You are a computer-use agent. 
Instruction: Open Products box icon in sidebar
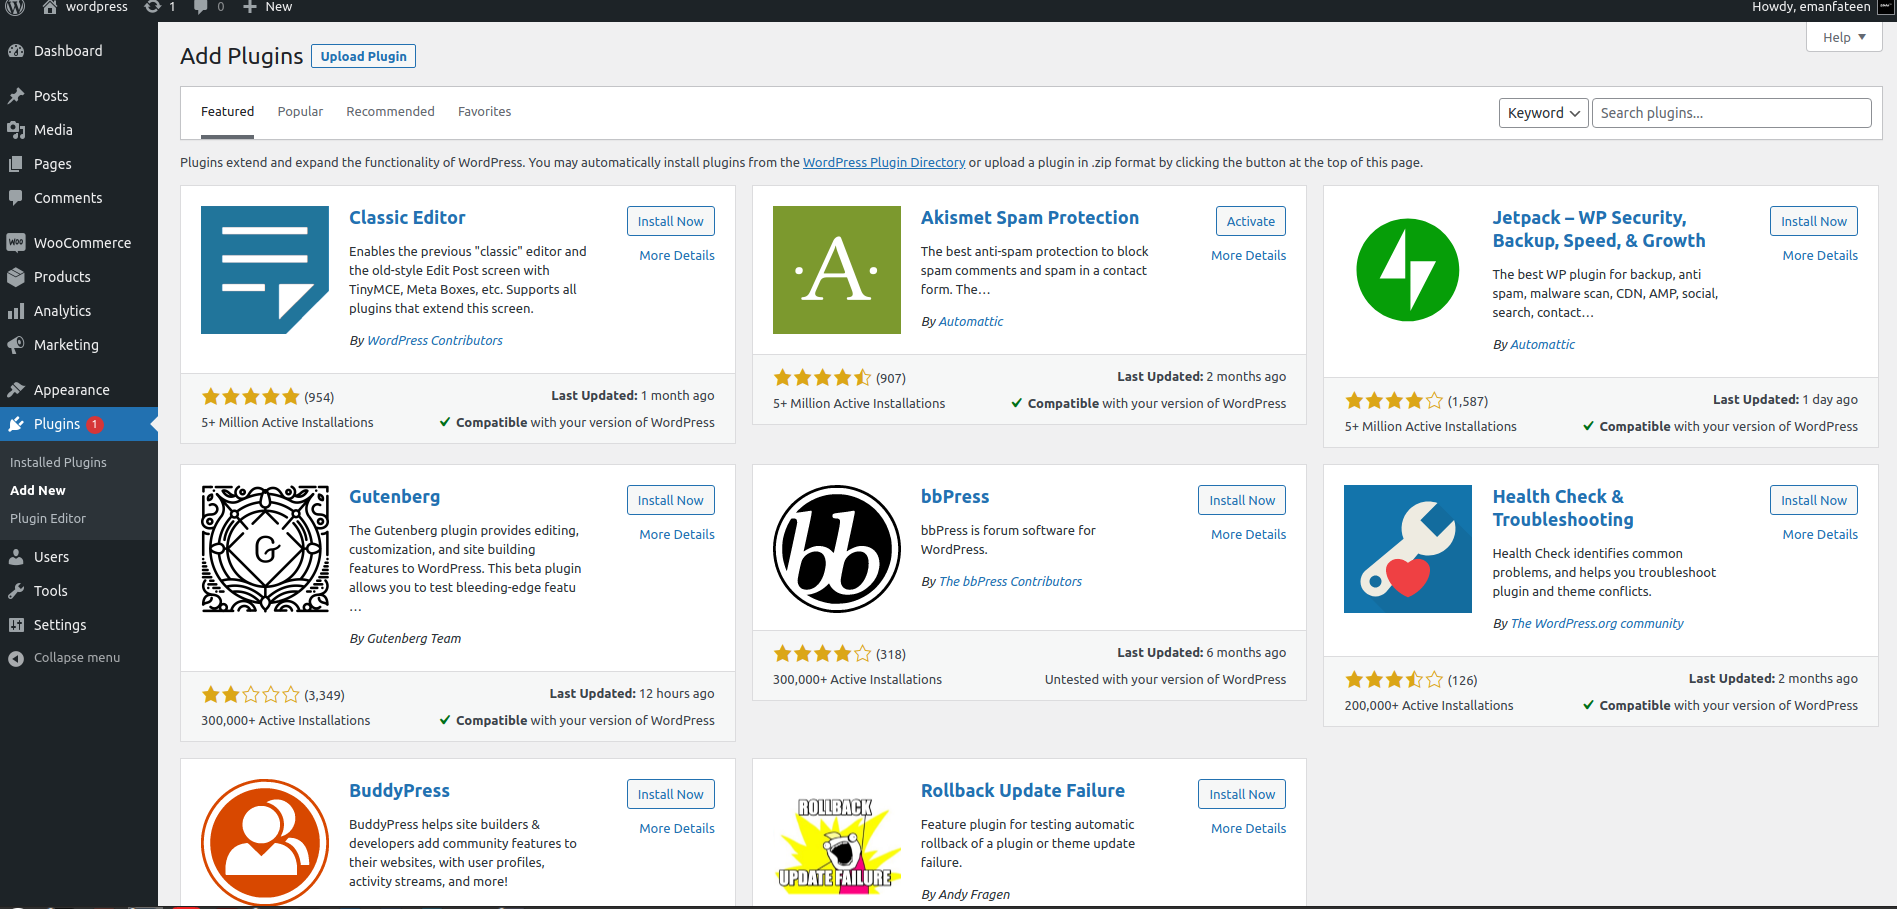(16, 277)
